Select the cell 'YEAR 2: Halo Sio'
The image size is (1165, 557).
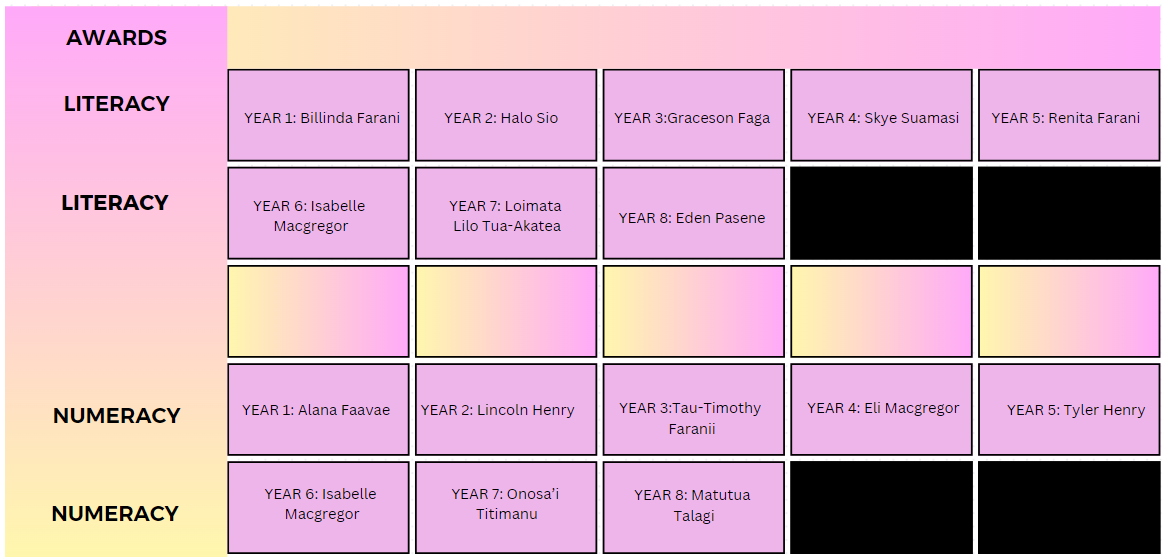point(506,115)
